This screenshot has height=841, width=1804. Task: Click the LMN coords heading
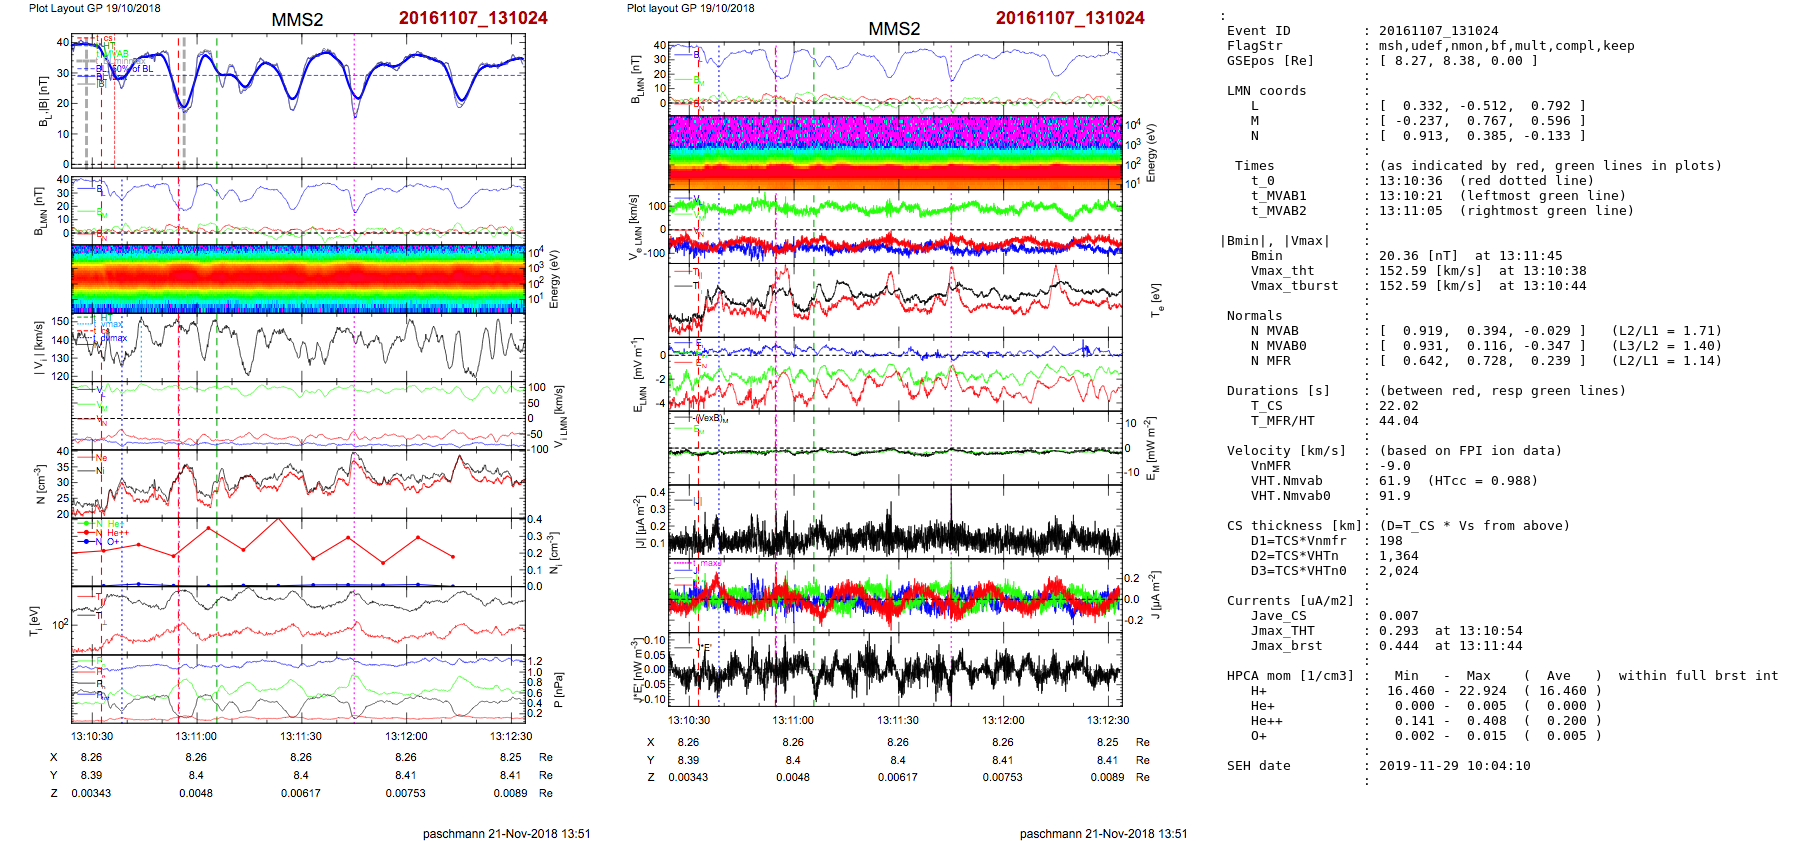tap(1266, 91)
